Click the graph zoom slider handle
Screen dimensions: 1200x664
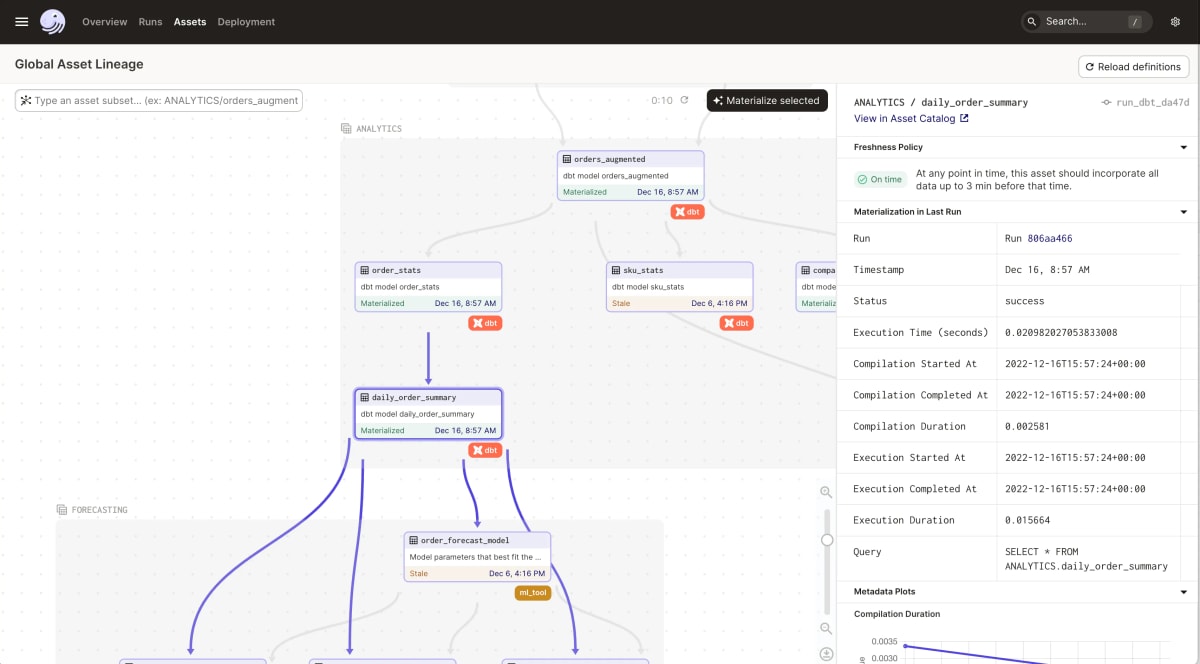[x=827, y=539]
